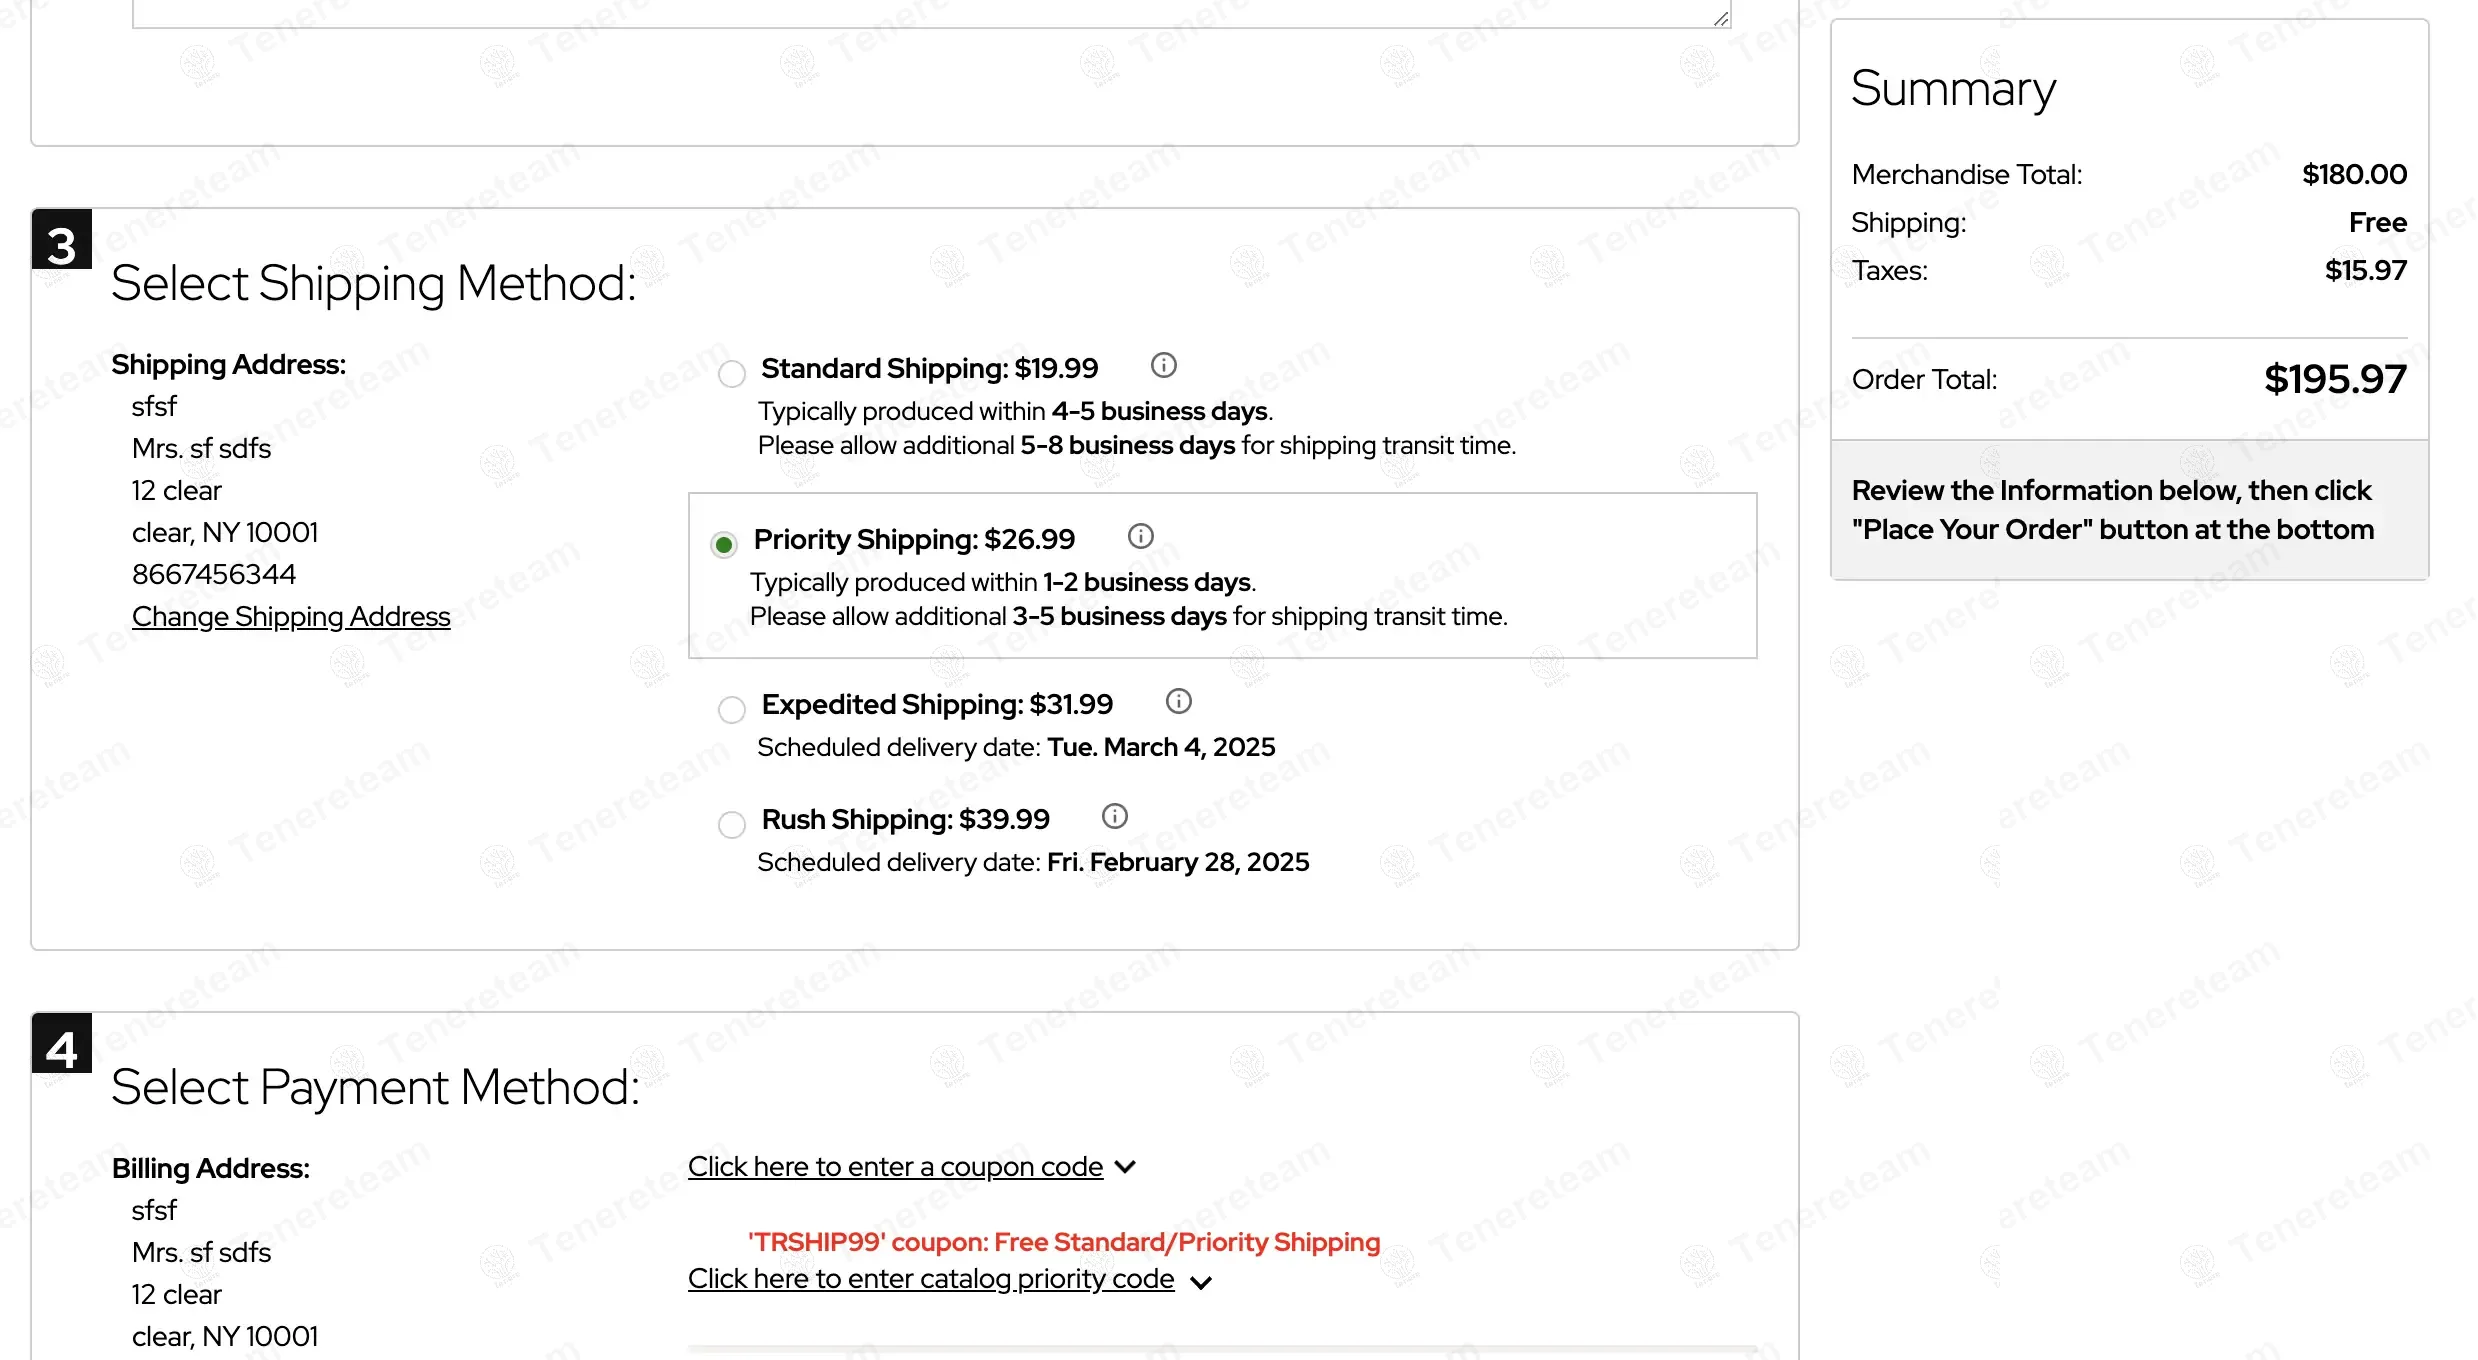Image resolution: width=2478 pixels, height=1360 pixels.
Task: Click info icon beside Rush Shipping
Action: [1114, 817]
